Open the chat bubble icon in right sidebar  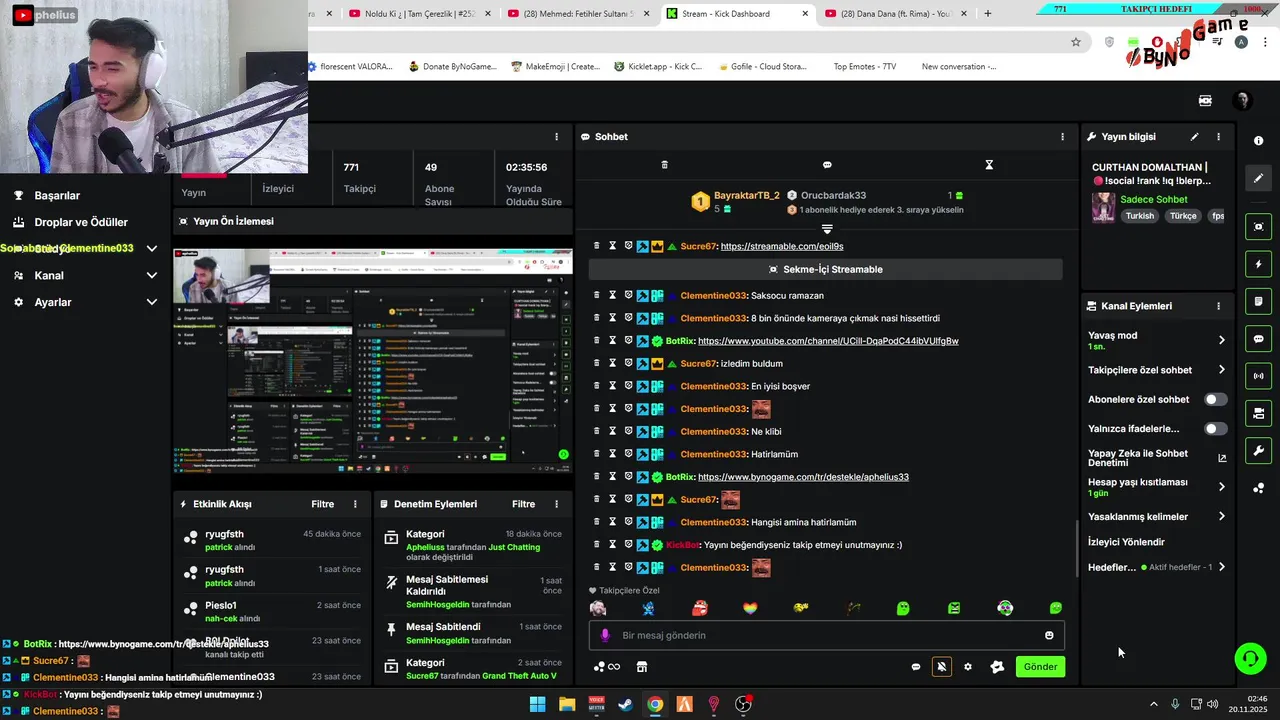[x=1259, y=339]
